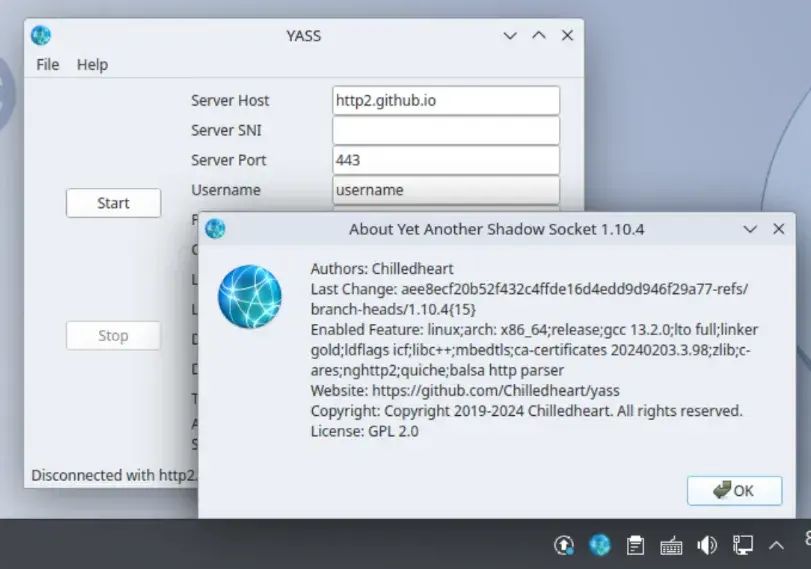Open the network connection tray icon
This screenshot has width=811, height=569.
[x=742, y=545]
